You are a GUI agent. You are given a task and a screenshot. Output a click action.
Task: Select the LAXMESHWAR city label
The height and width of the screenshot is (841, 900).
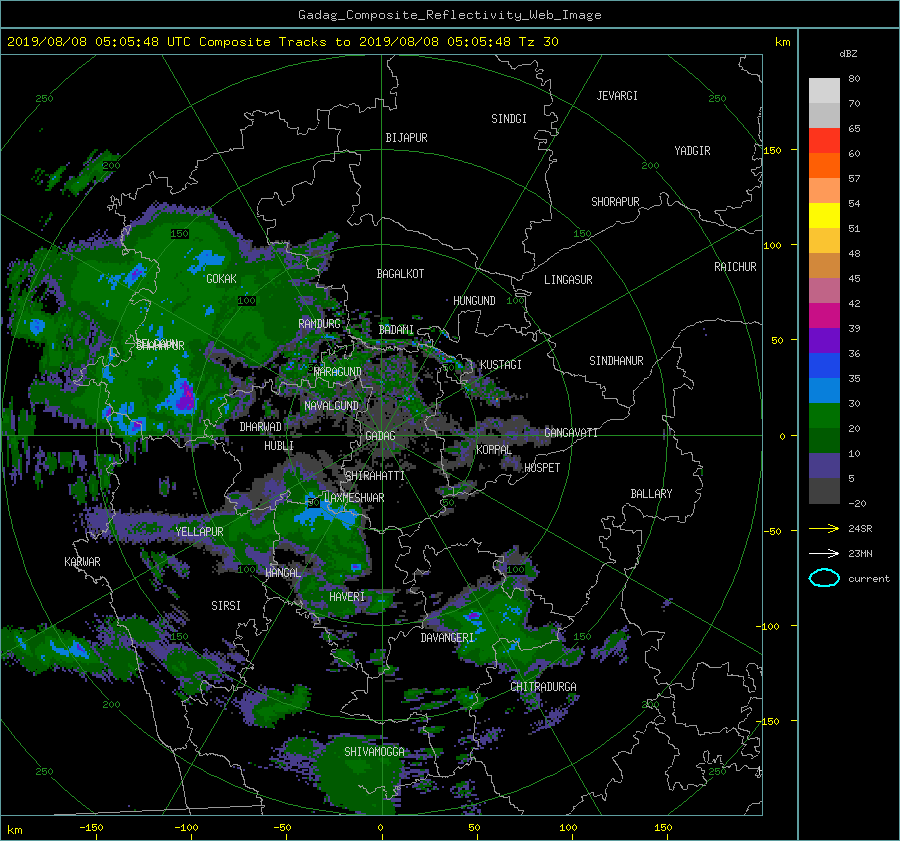[354, 498]
